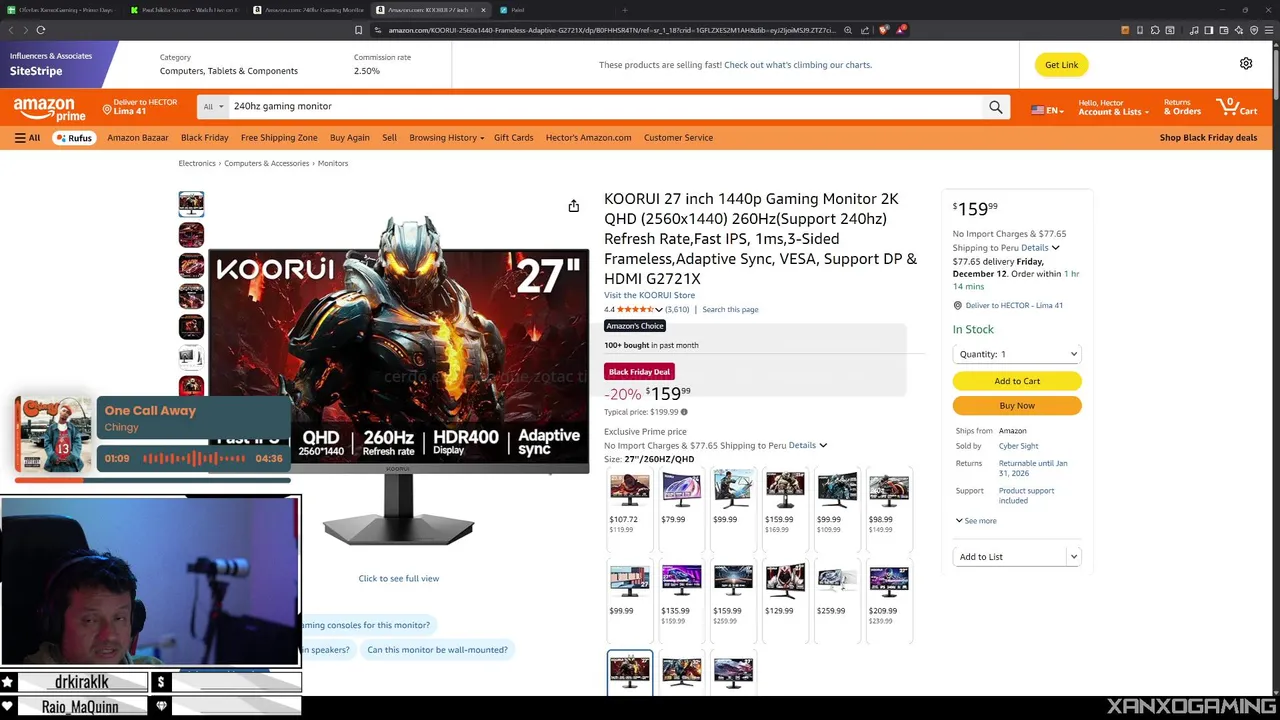Expand Browsing History dropdown
Screen dimensions: 1280x720
pyautogui.click(x=446, y=138)
